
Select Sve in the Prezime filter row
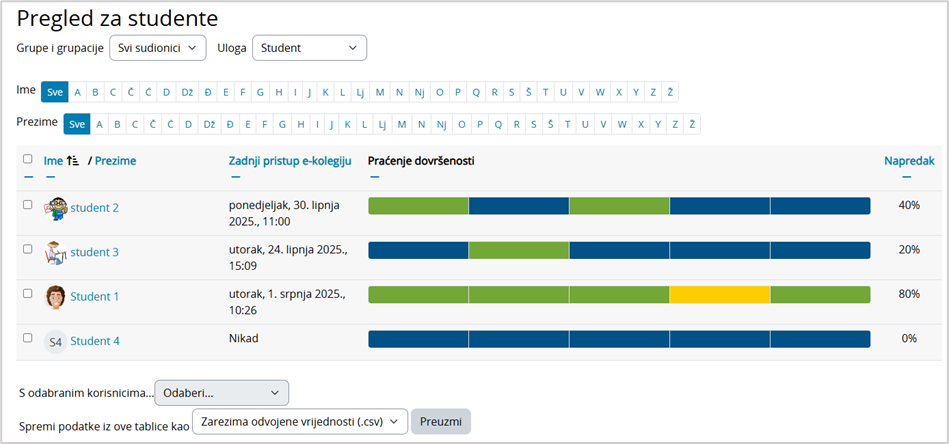point(77,124)
